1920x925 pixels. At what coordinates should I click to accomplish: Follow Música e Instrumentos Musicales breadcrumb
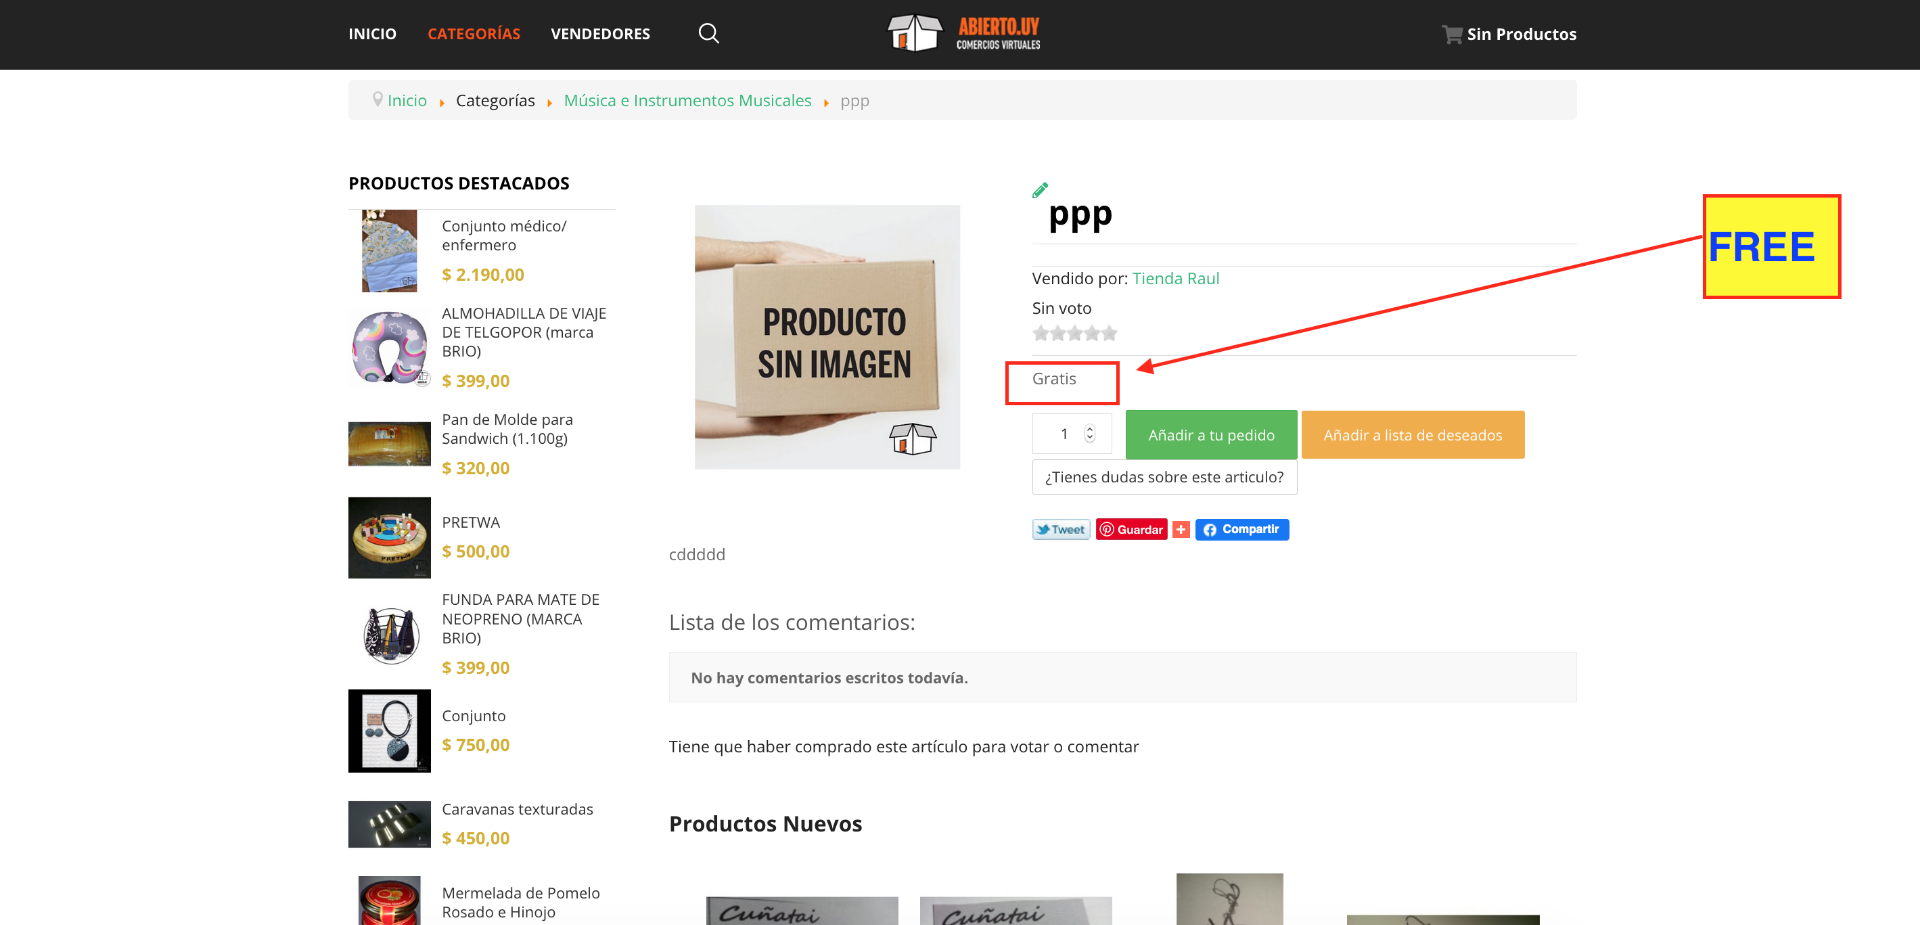tap(687, 100)
